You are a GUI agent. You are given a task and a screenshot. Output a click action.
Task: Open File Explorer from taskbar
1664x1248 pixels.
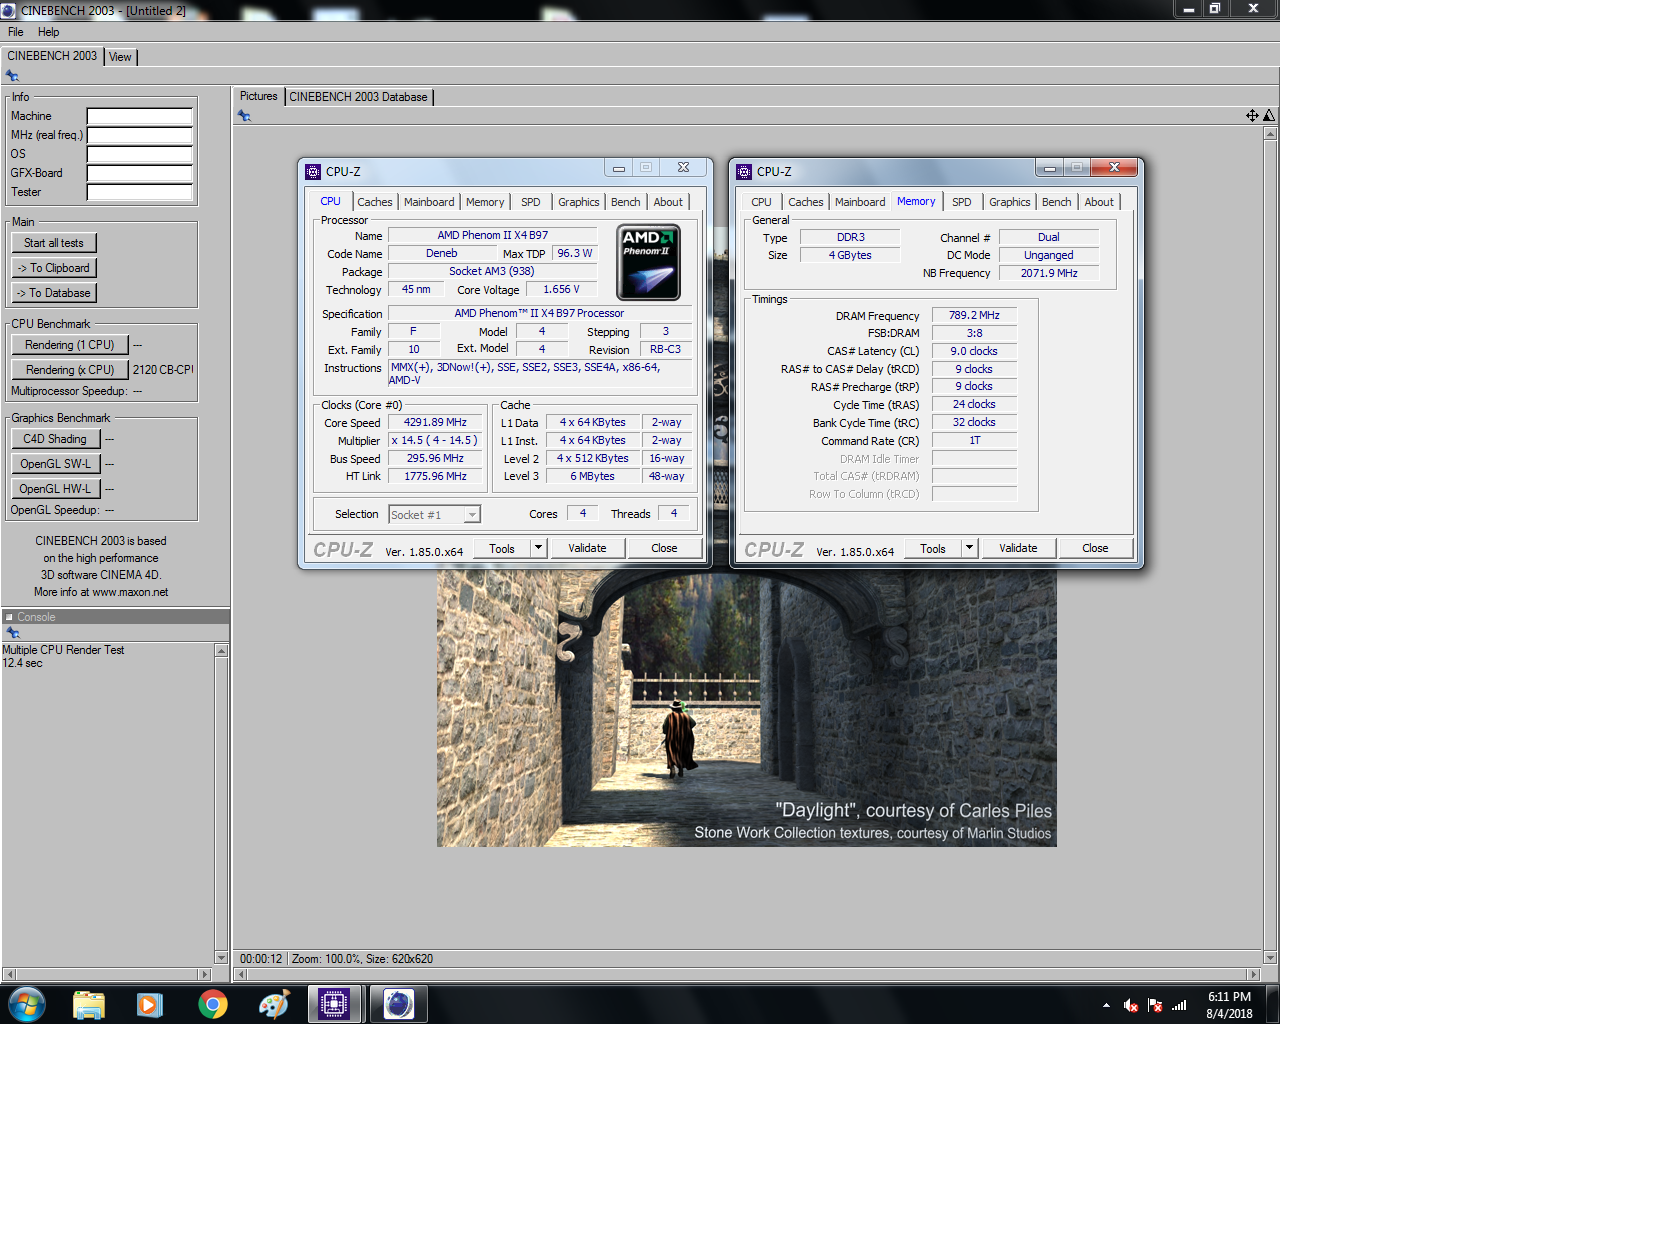coord(89,1004)
